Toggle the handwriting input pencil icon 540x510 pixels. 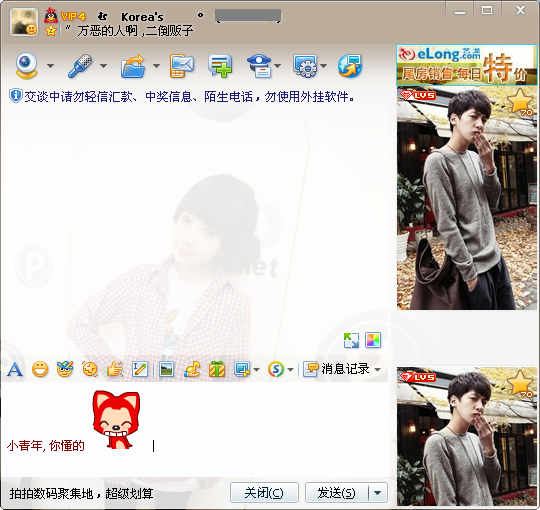click(x=140, y=369)
